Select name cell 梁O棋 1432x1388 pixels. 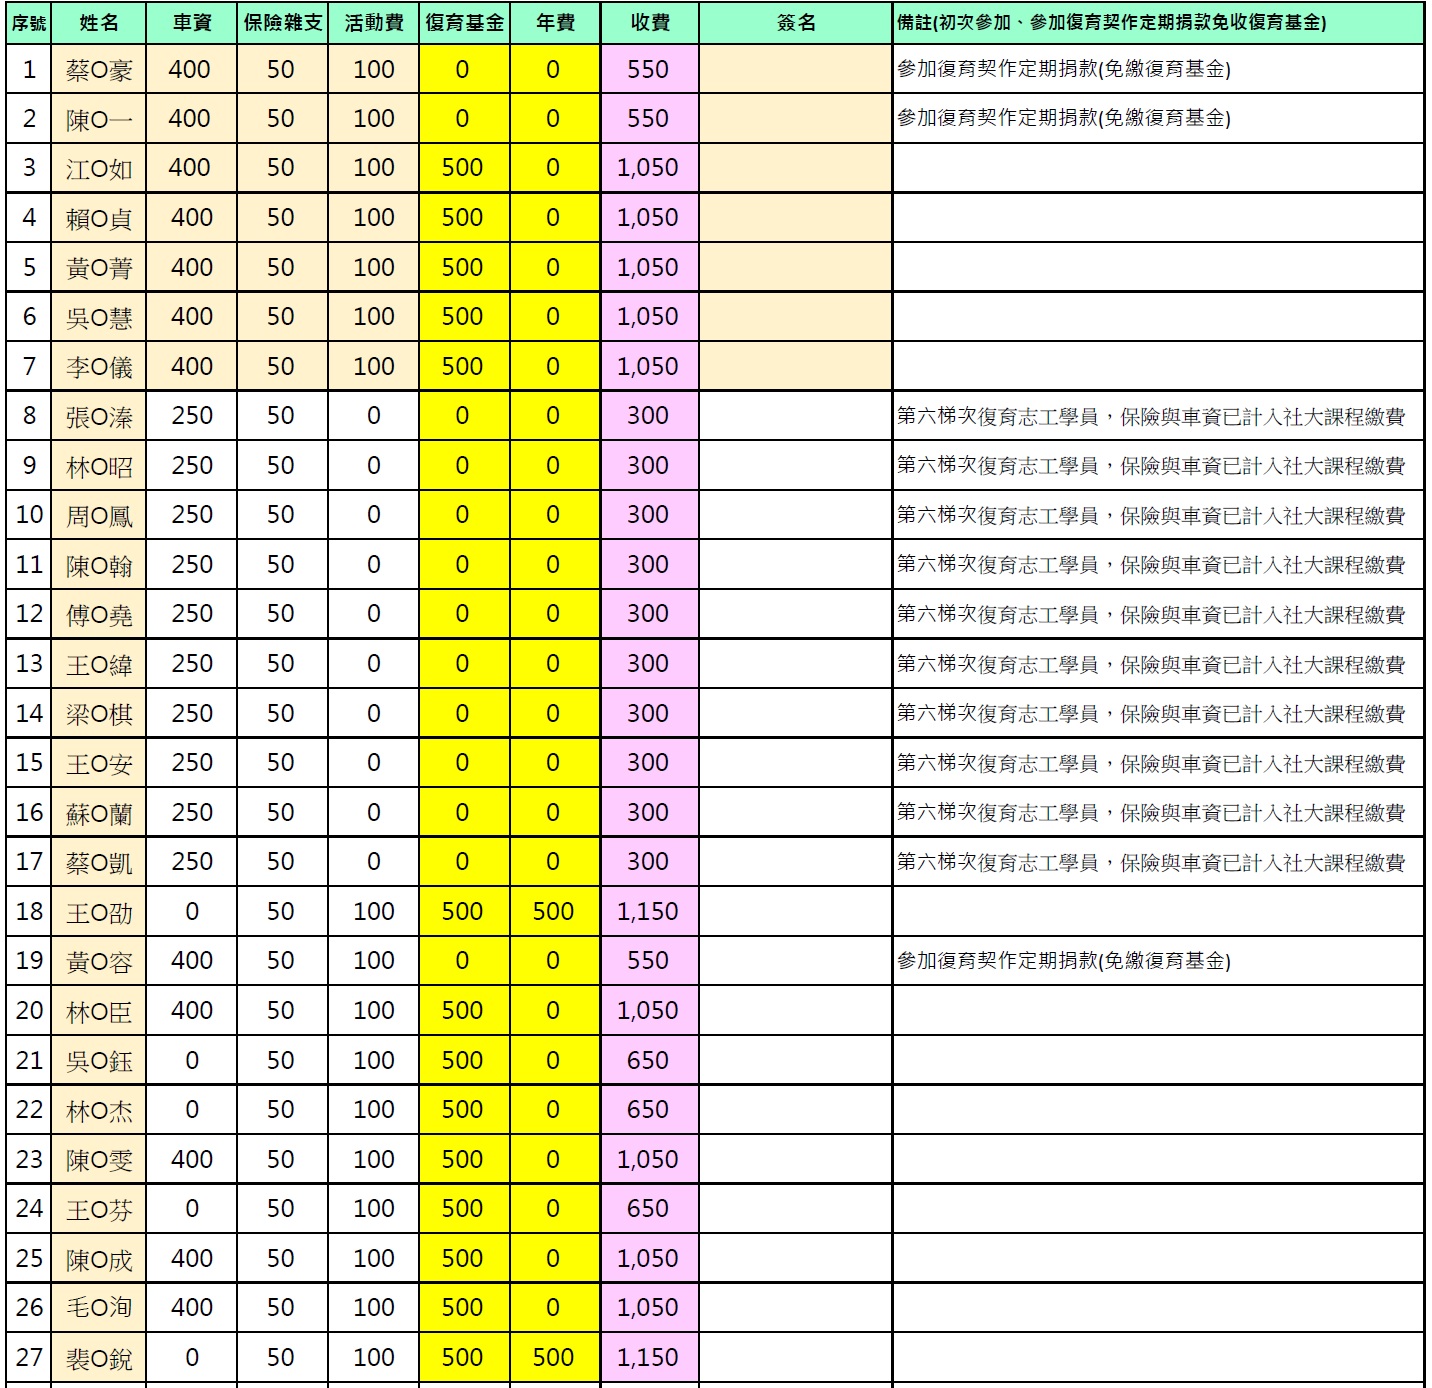99,714
